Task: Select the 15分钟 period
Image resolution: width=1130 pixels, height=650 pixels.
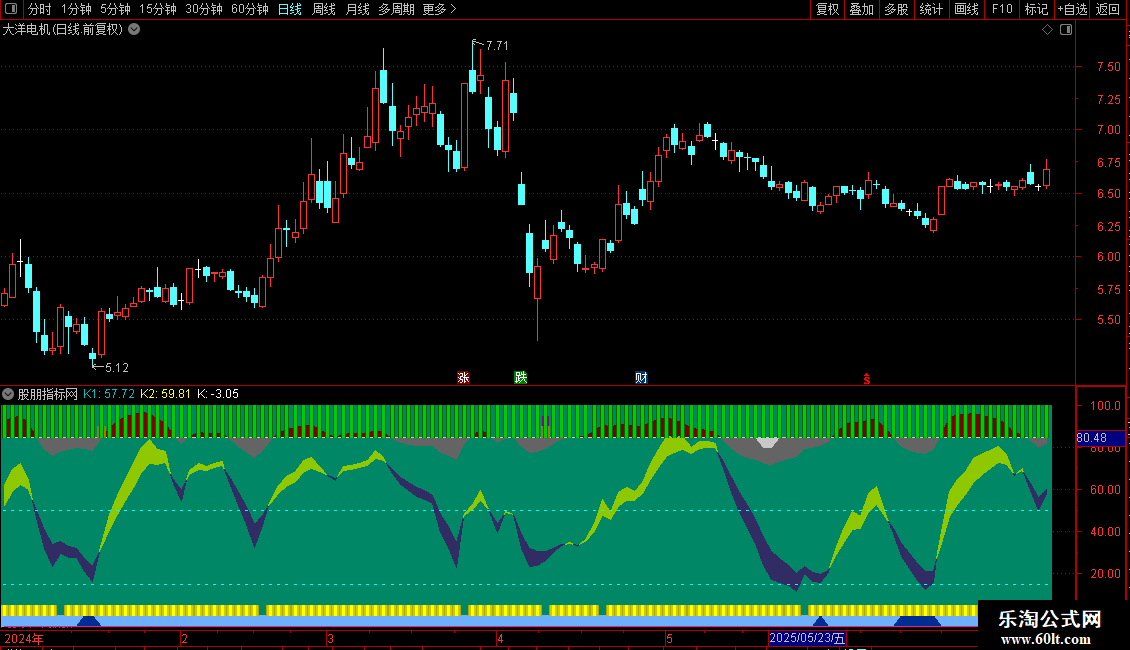Action: pyautogui.click(x=157, y=9)
